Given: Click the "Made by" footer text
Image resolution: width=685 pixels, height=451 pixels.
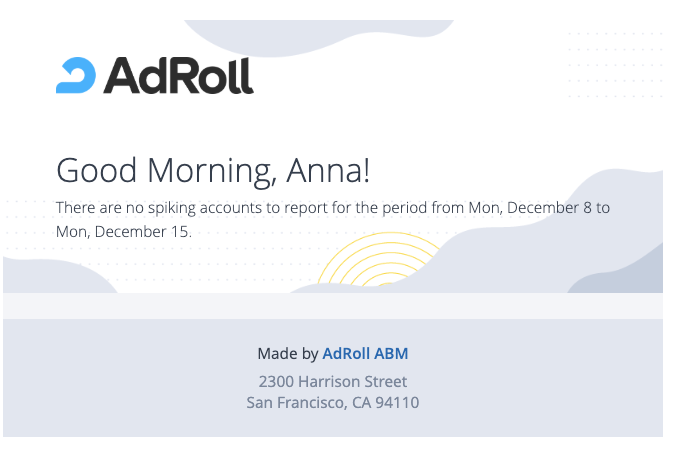Looking at the screenshot, I should click(287, 353).
